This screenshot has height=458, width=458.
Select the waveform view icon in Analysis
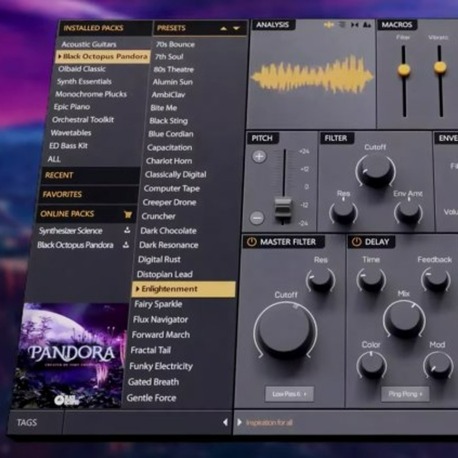[x=329, y=25]
